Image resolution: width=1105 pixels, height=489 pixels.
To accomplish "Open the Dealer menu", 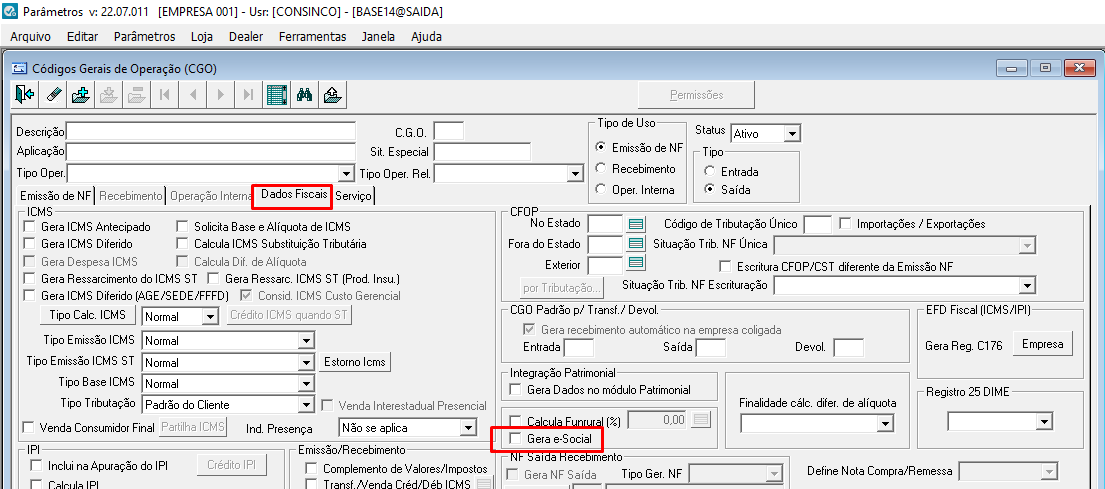I will point(246,37).
